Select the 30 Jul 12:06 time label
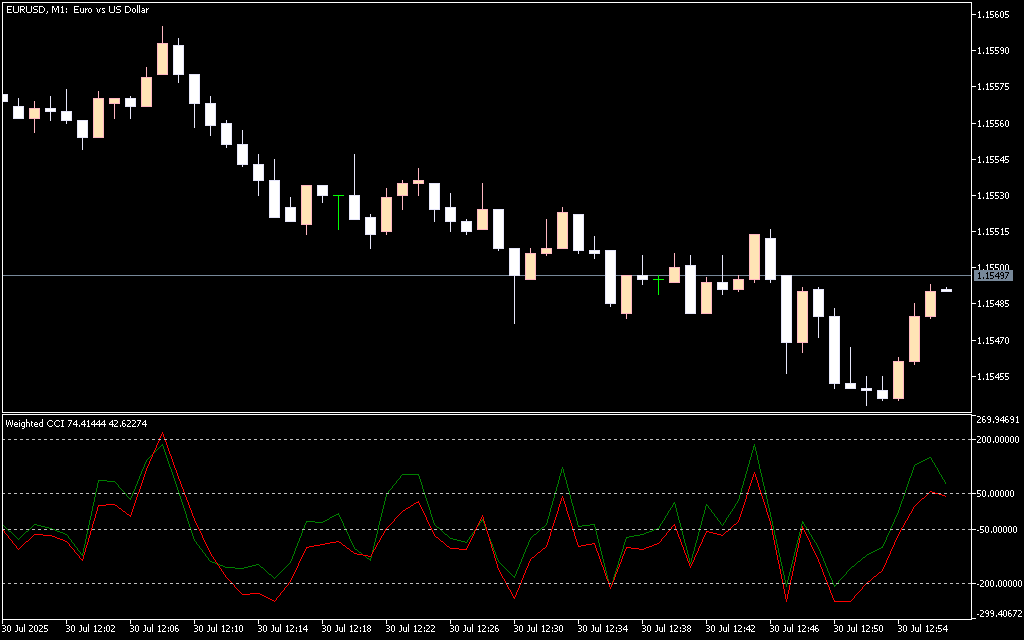Viewport: 1024px width, 640px height. 155,629
